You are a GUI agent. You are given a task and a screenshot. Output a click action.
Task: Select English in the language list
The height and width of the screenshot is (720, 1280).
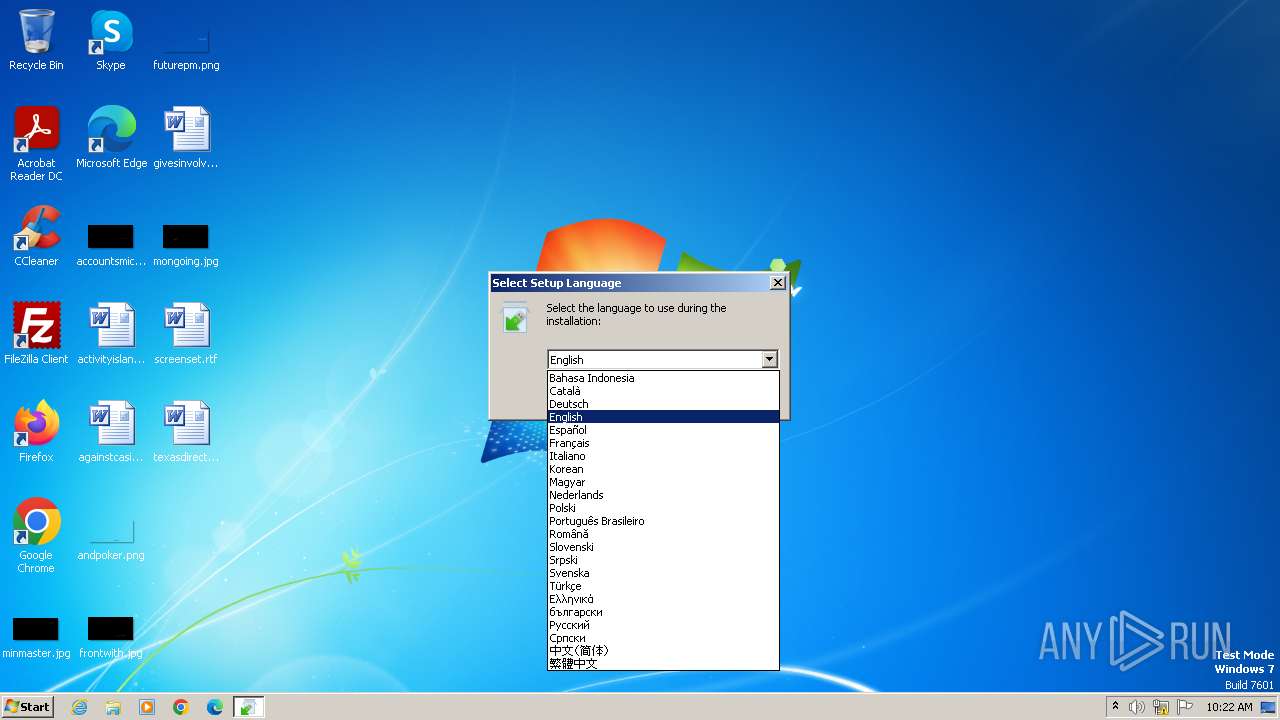tap(663, 417)
